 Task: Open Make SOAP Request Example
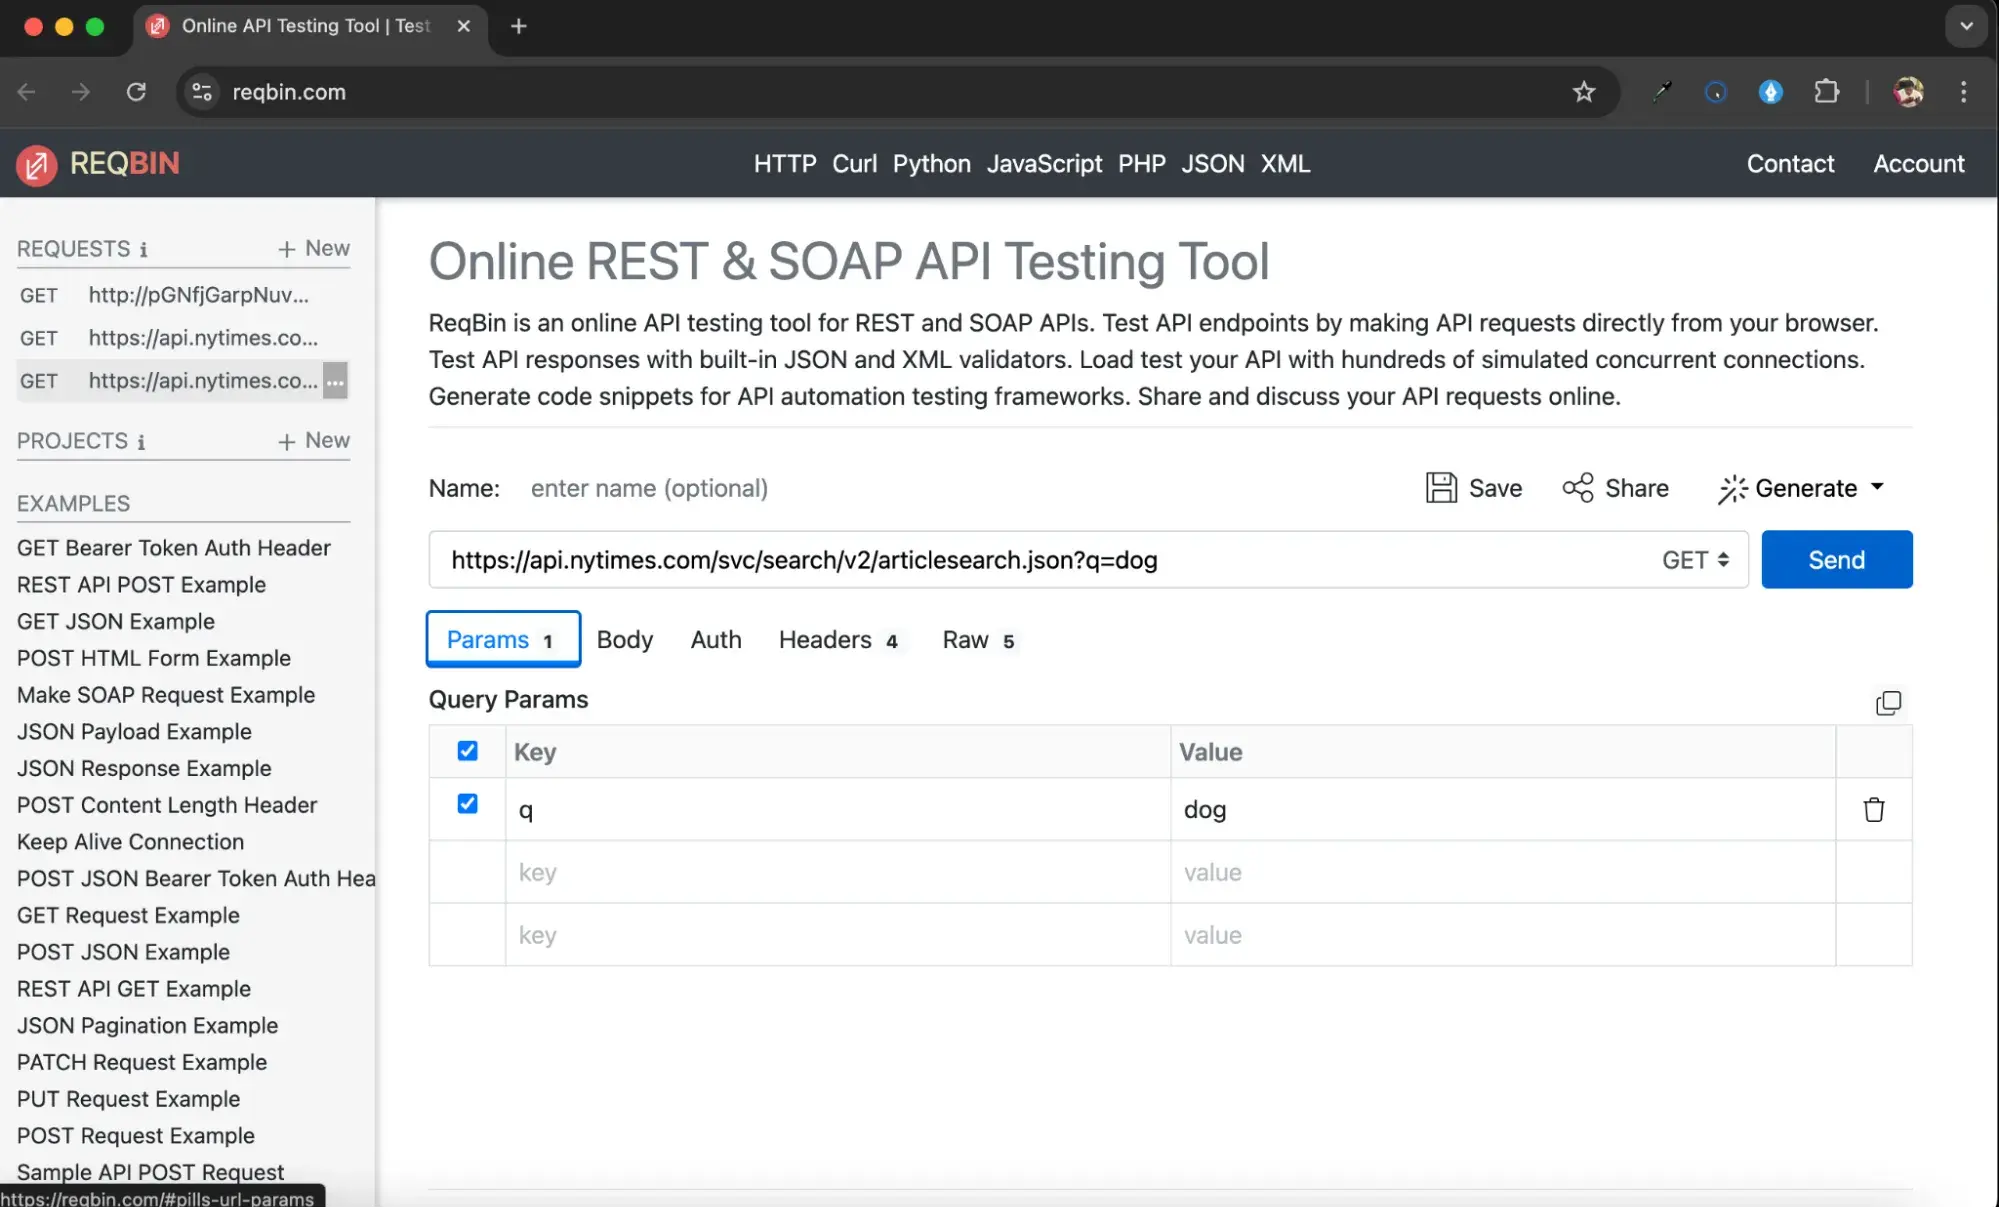click(x=165, y=695)
